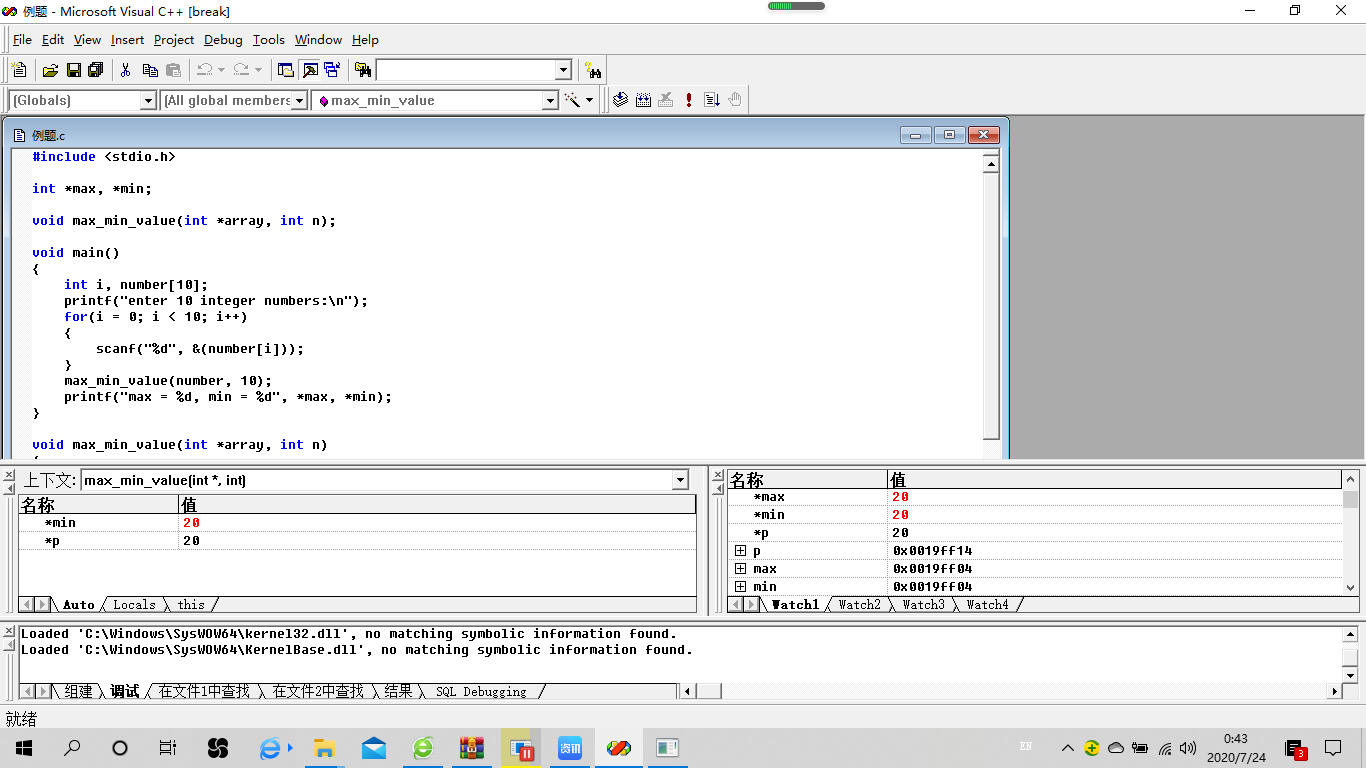Switch to the this tab

pyautogui.click(x=191, y=605)
